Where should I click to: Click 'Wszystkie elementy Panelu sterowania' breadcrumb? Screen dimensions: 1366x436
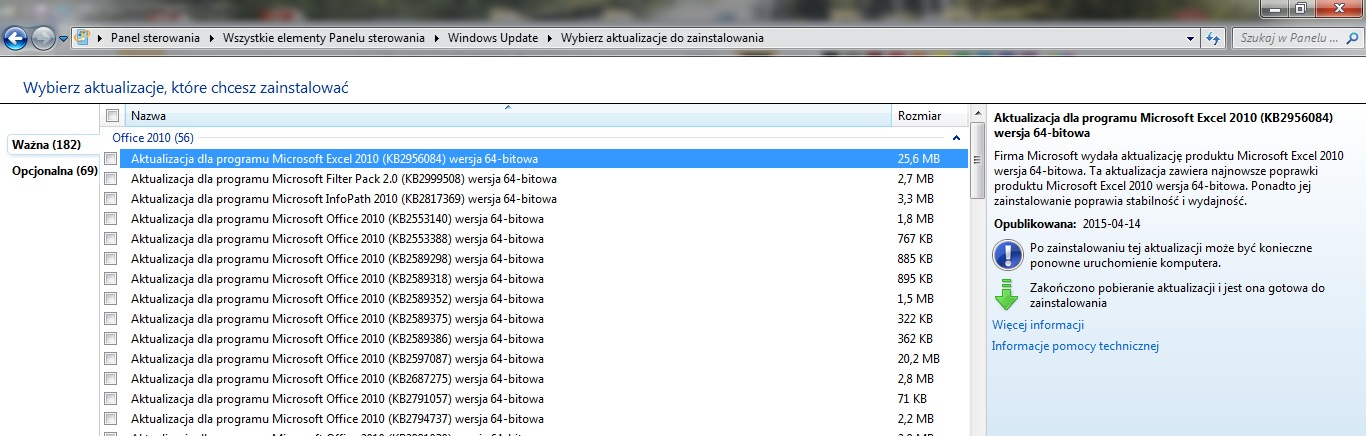[x=324, y=38]
